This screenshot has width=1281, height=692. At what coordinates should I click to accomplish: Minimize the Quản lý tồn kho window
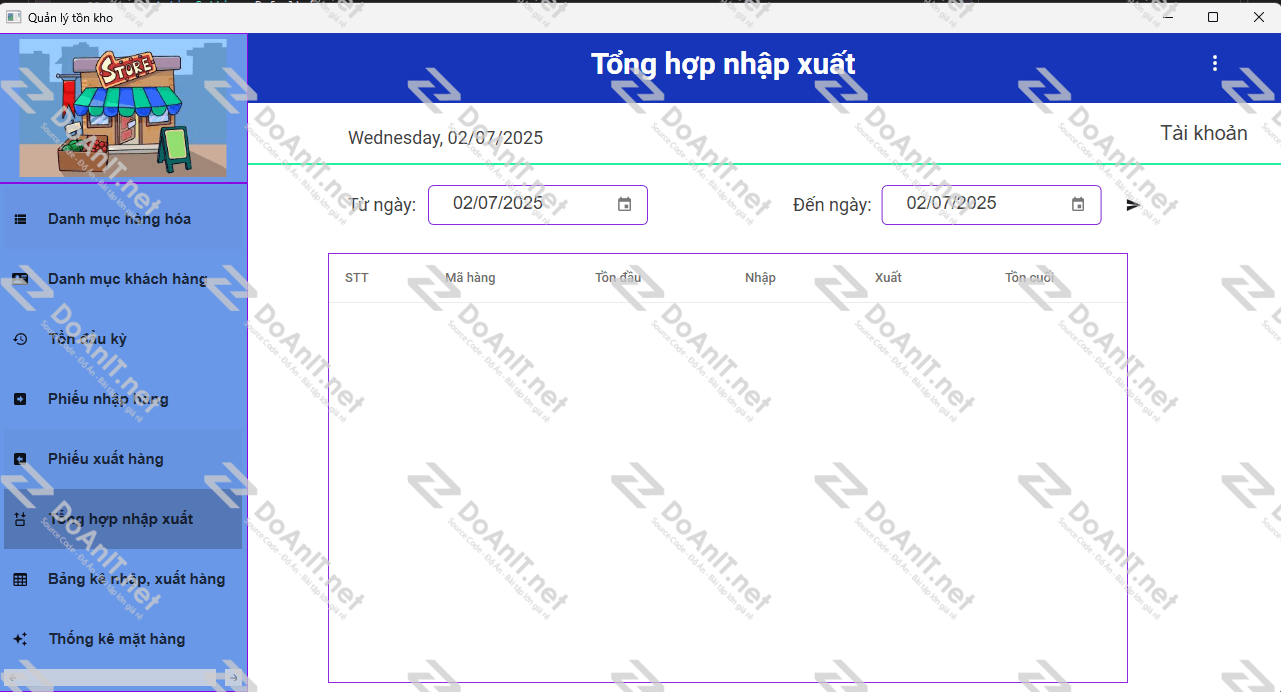pyautogui.click(x=1167, y=17)
